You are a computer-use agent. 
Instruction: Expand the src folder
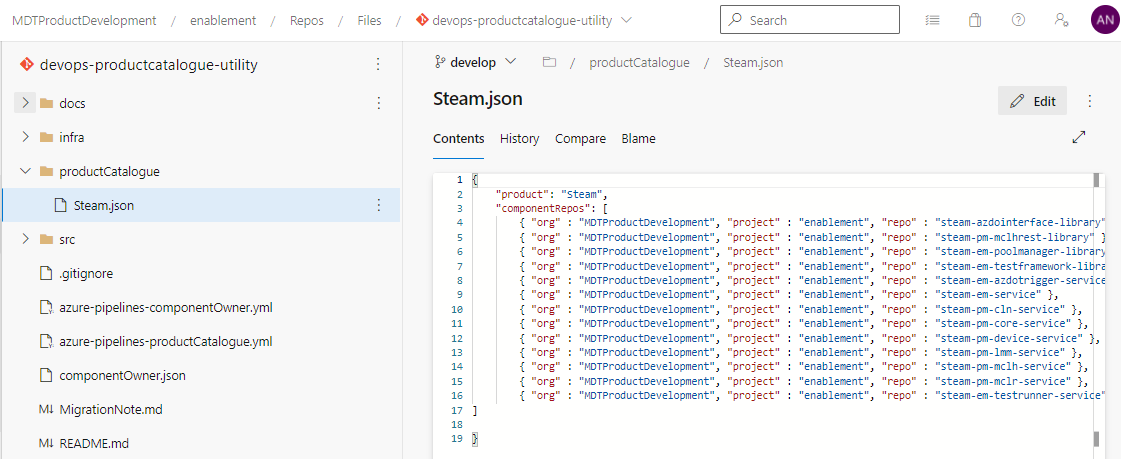(26, 239)
